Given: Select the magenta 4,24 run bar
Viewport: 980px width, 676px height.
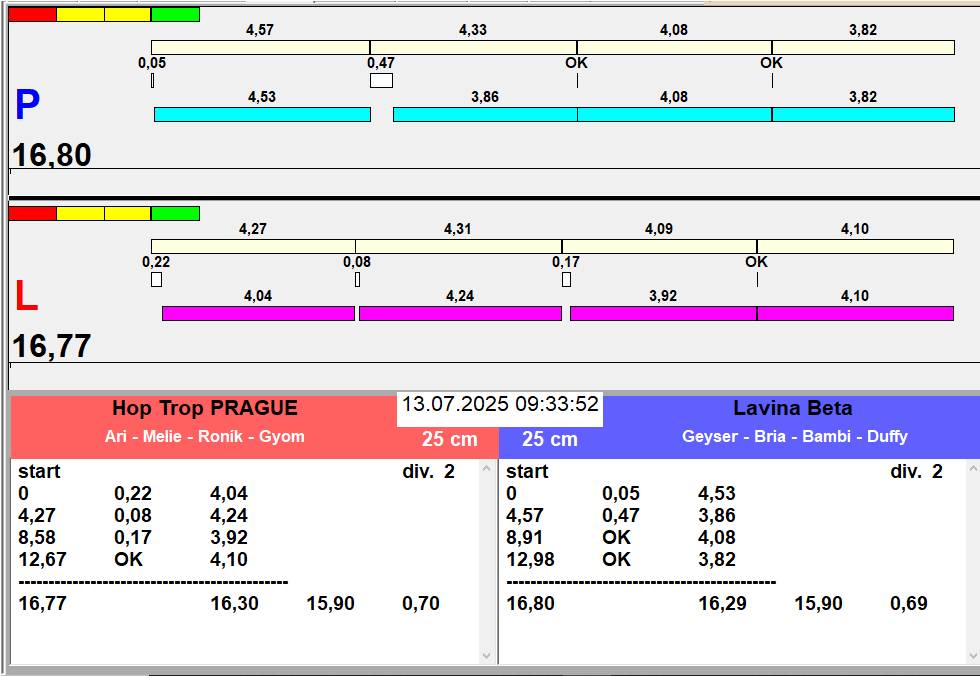Looking at the screenshot, I should (x=461, y=314).
